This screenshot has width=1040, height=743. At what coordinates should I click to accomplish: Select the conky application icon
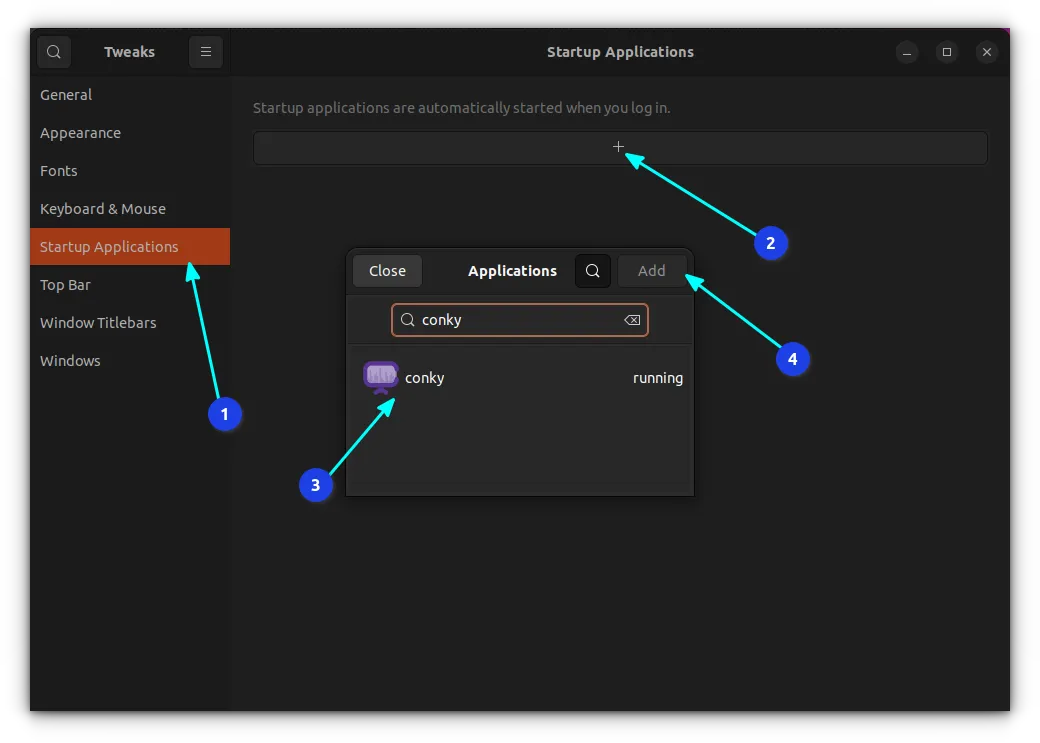click(x=381, y=377)
